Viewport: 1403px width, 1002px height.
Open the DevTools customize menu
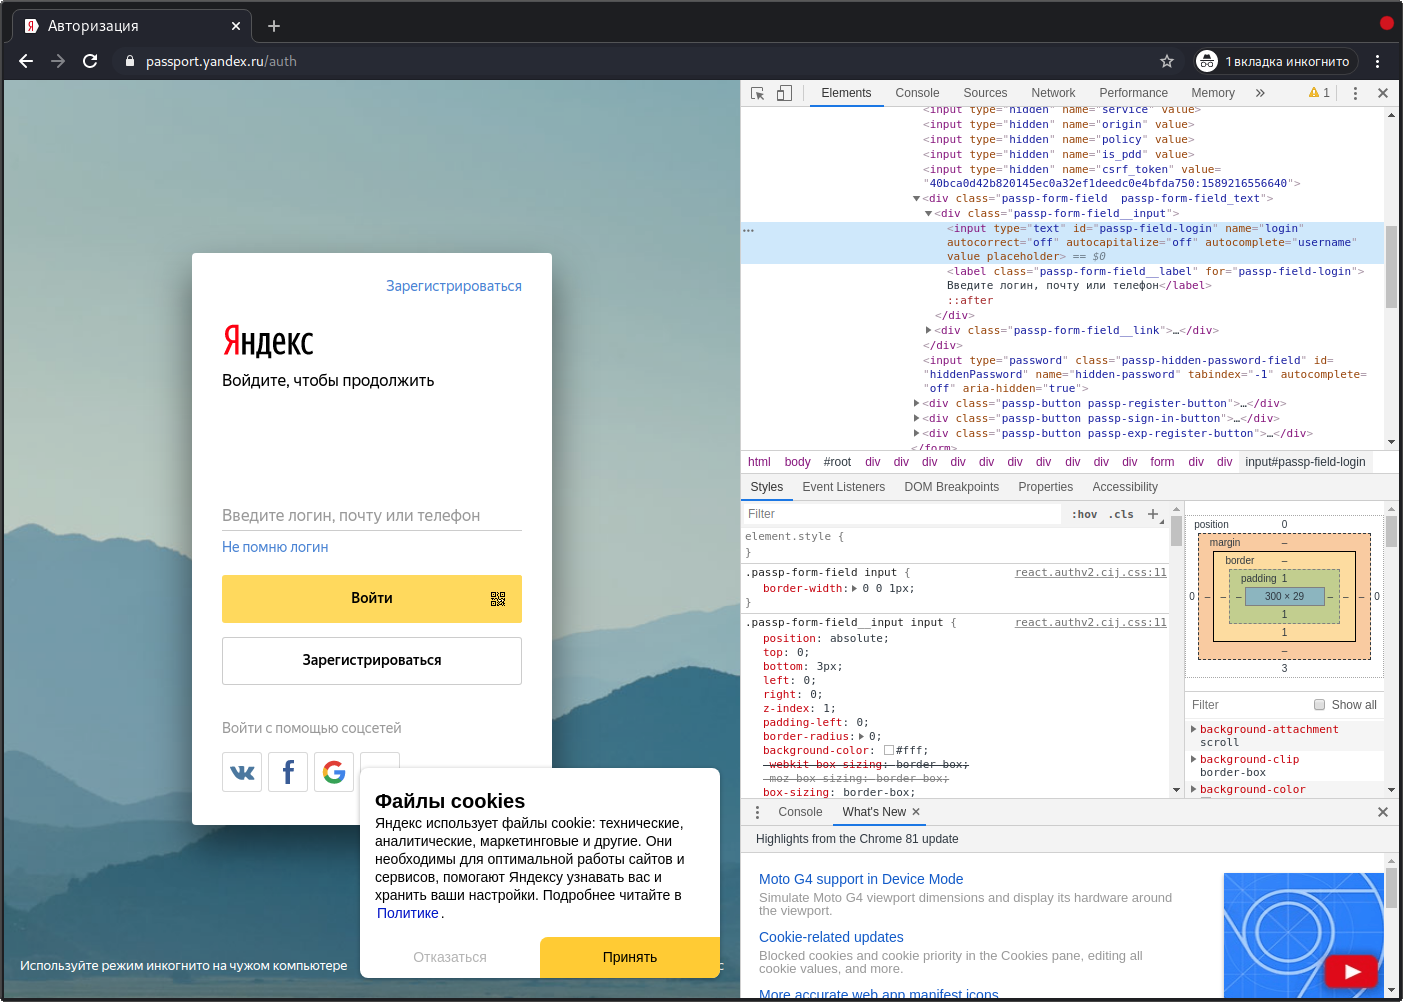click(x=1355, y=93)
